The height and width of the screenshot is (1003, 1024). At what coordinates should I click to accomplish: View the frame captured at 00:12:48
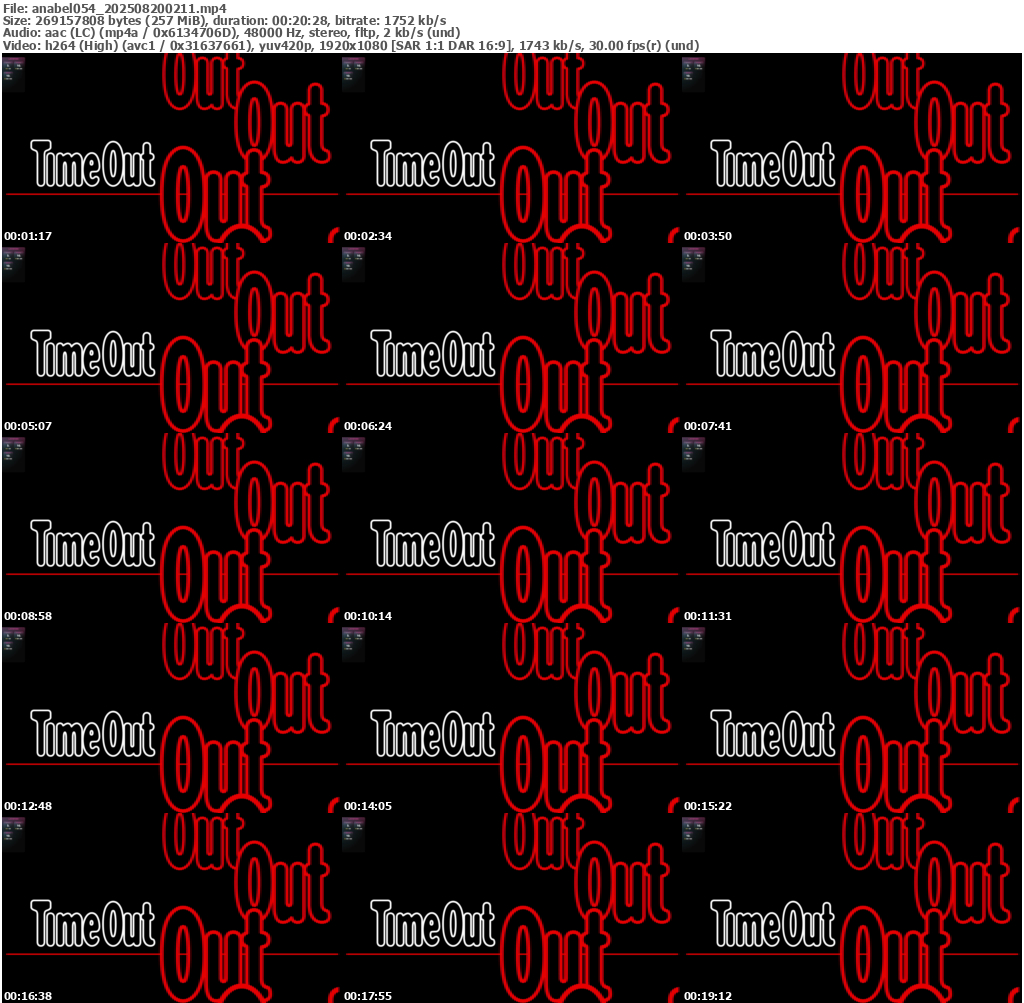point(171,718)
